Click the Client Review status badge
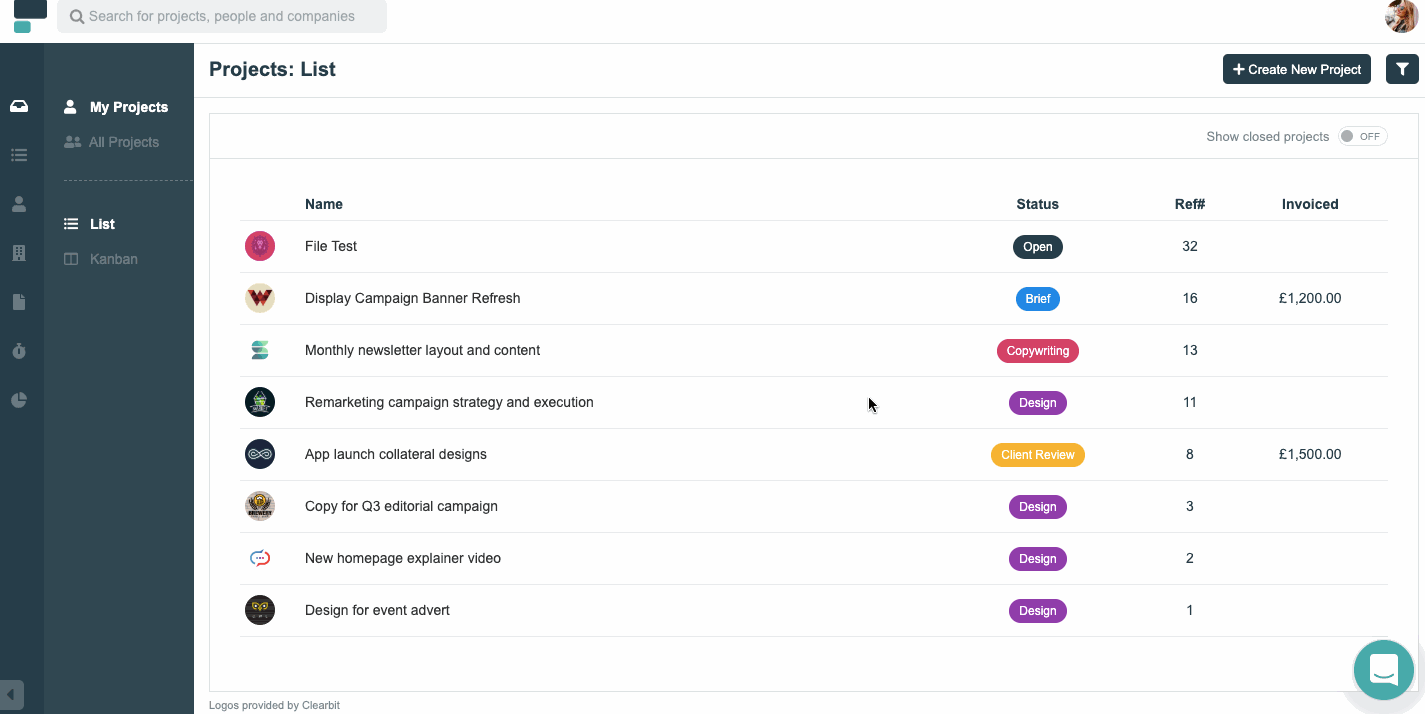The height and width of the screenshot is (714, 1425). 1037,455
